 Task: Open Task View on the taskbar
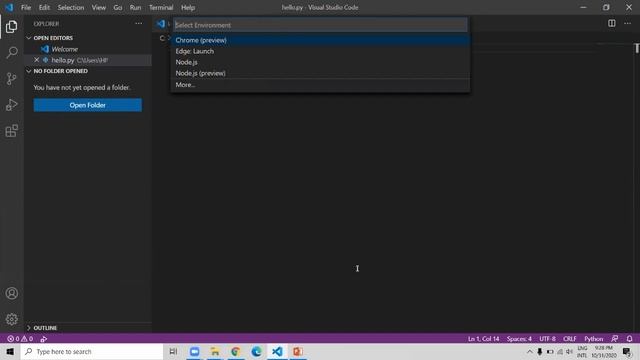173,351
